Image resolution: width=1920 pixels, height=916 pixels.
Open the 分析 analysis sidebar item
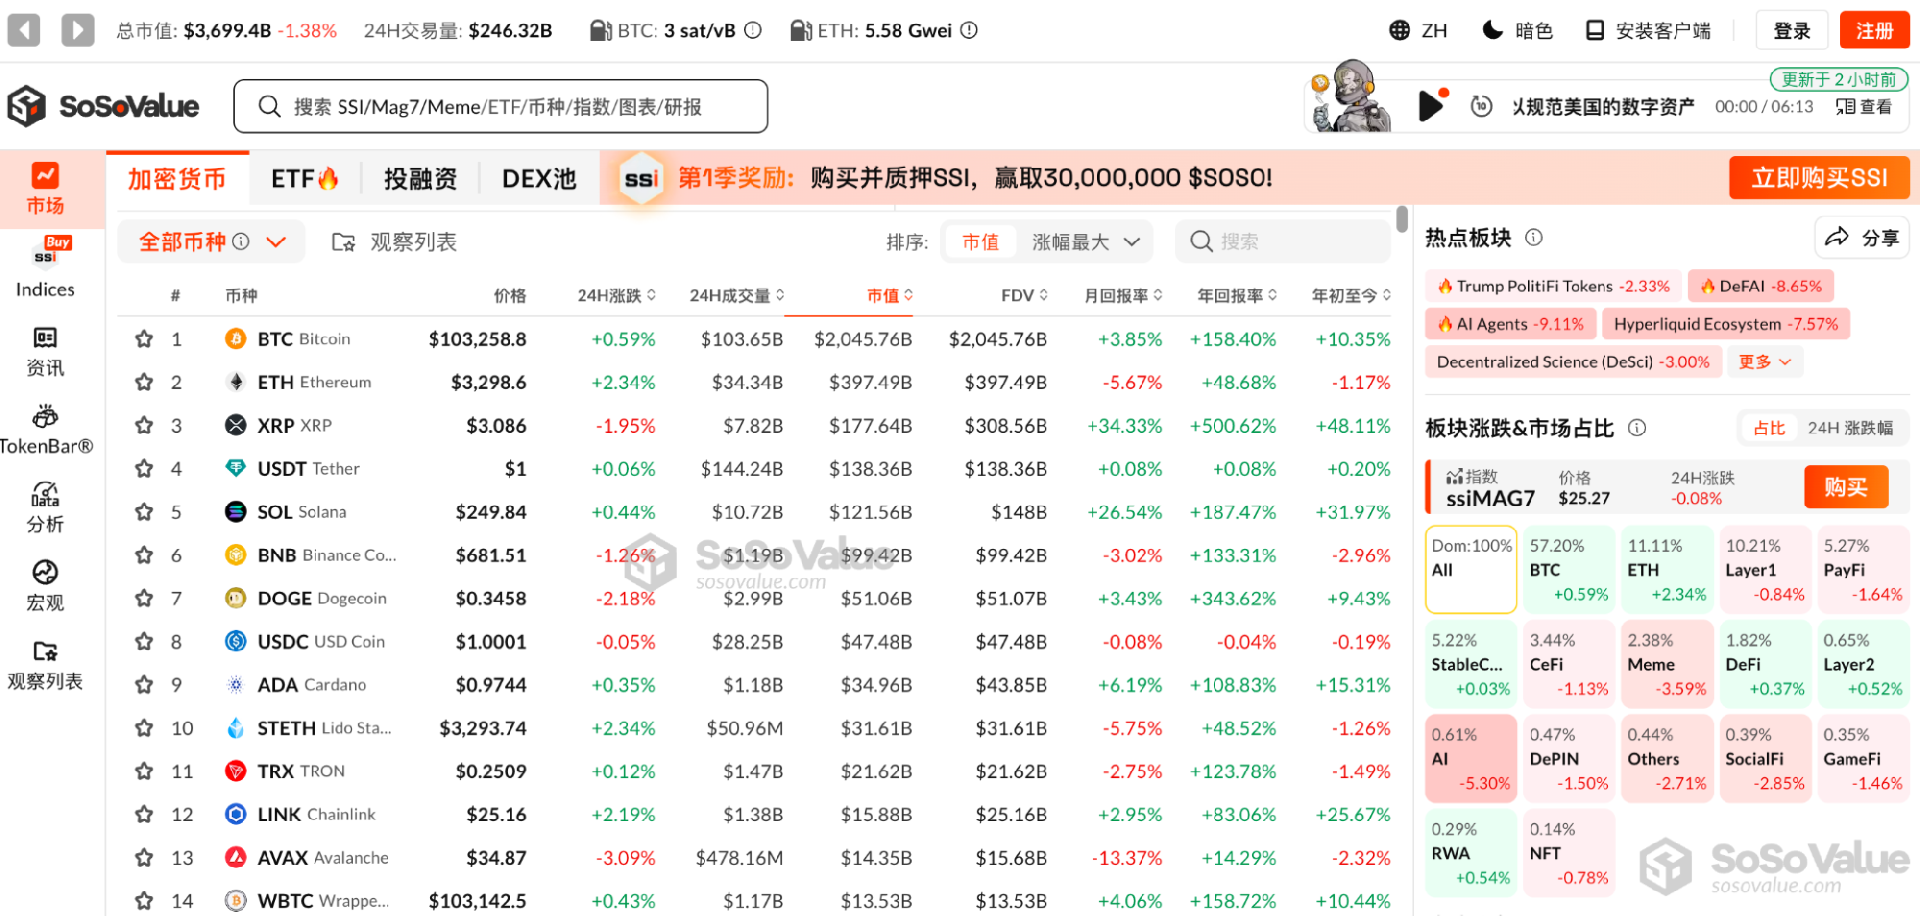click(45, 507)
